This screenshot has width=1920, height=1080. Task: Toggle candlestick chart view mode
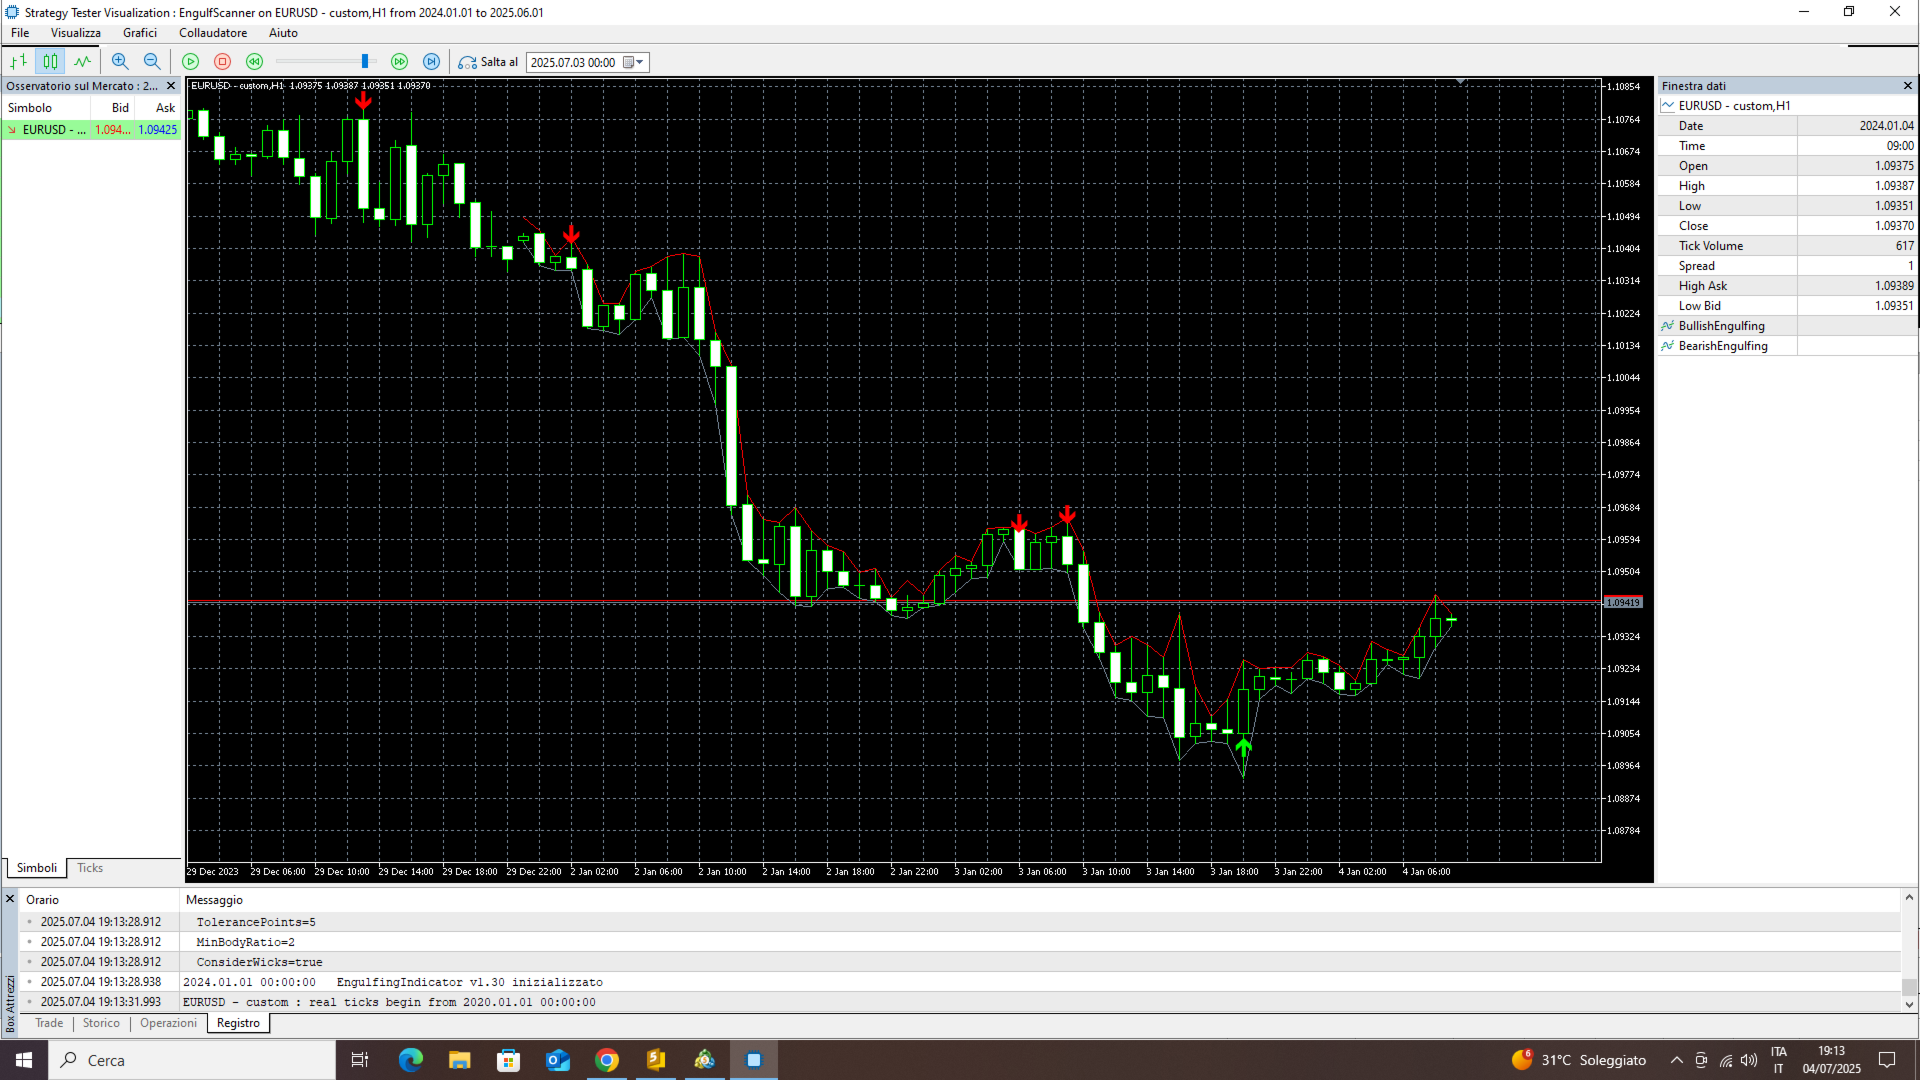tap(50, 61)
